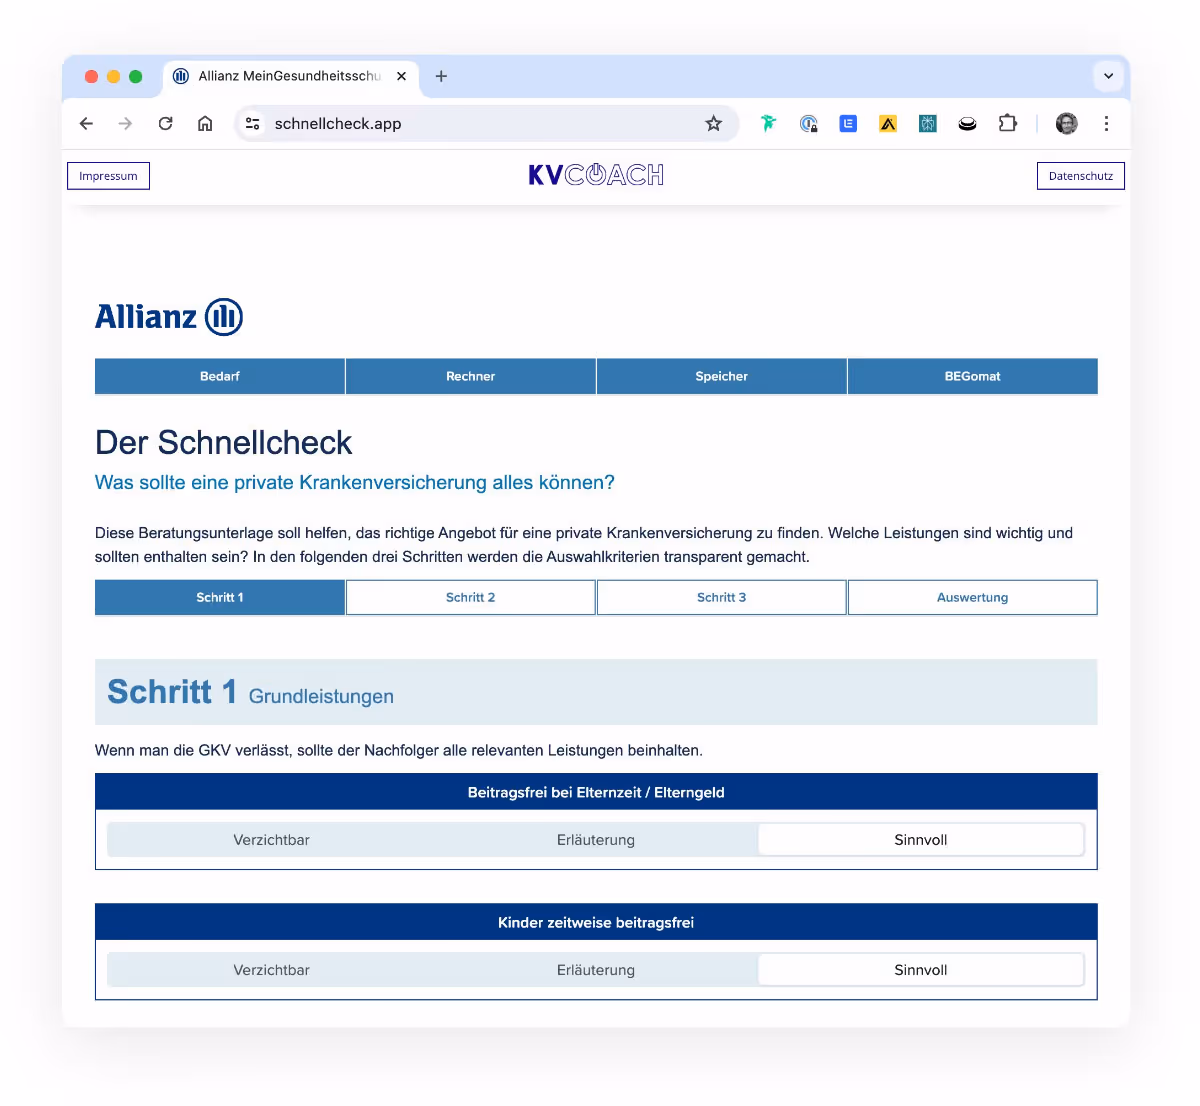Viewport: 1200px width, 1106px height.
Task: Click the Datenschutz button
Action: tap(1080, 175)
